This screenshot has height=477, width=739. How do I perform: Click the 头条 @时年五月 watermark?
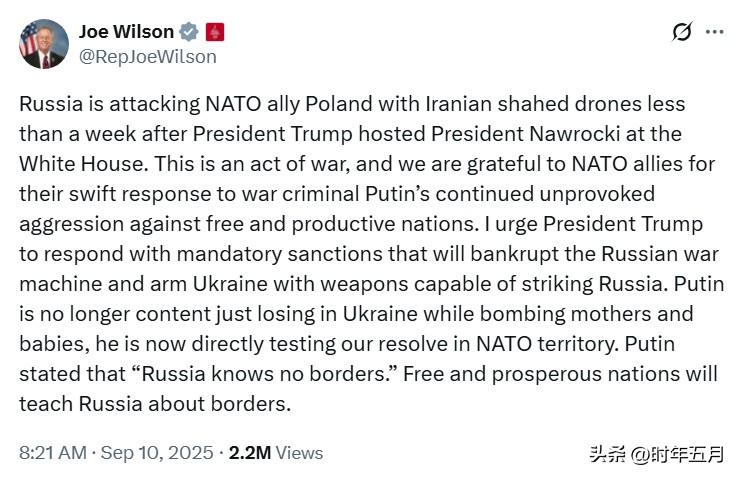(x=657, y=454)
